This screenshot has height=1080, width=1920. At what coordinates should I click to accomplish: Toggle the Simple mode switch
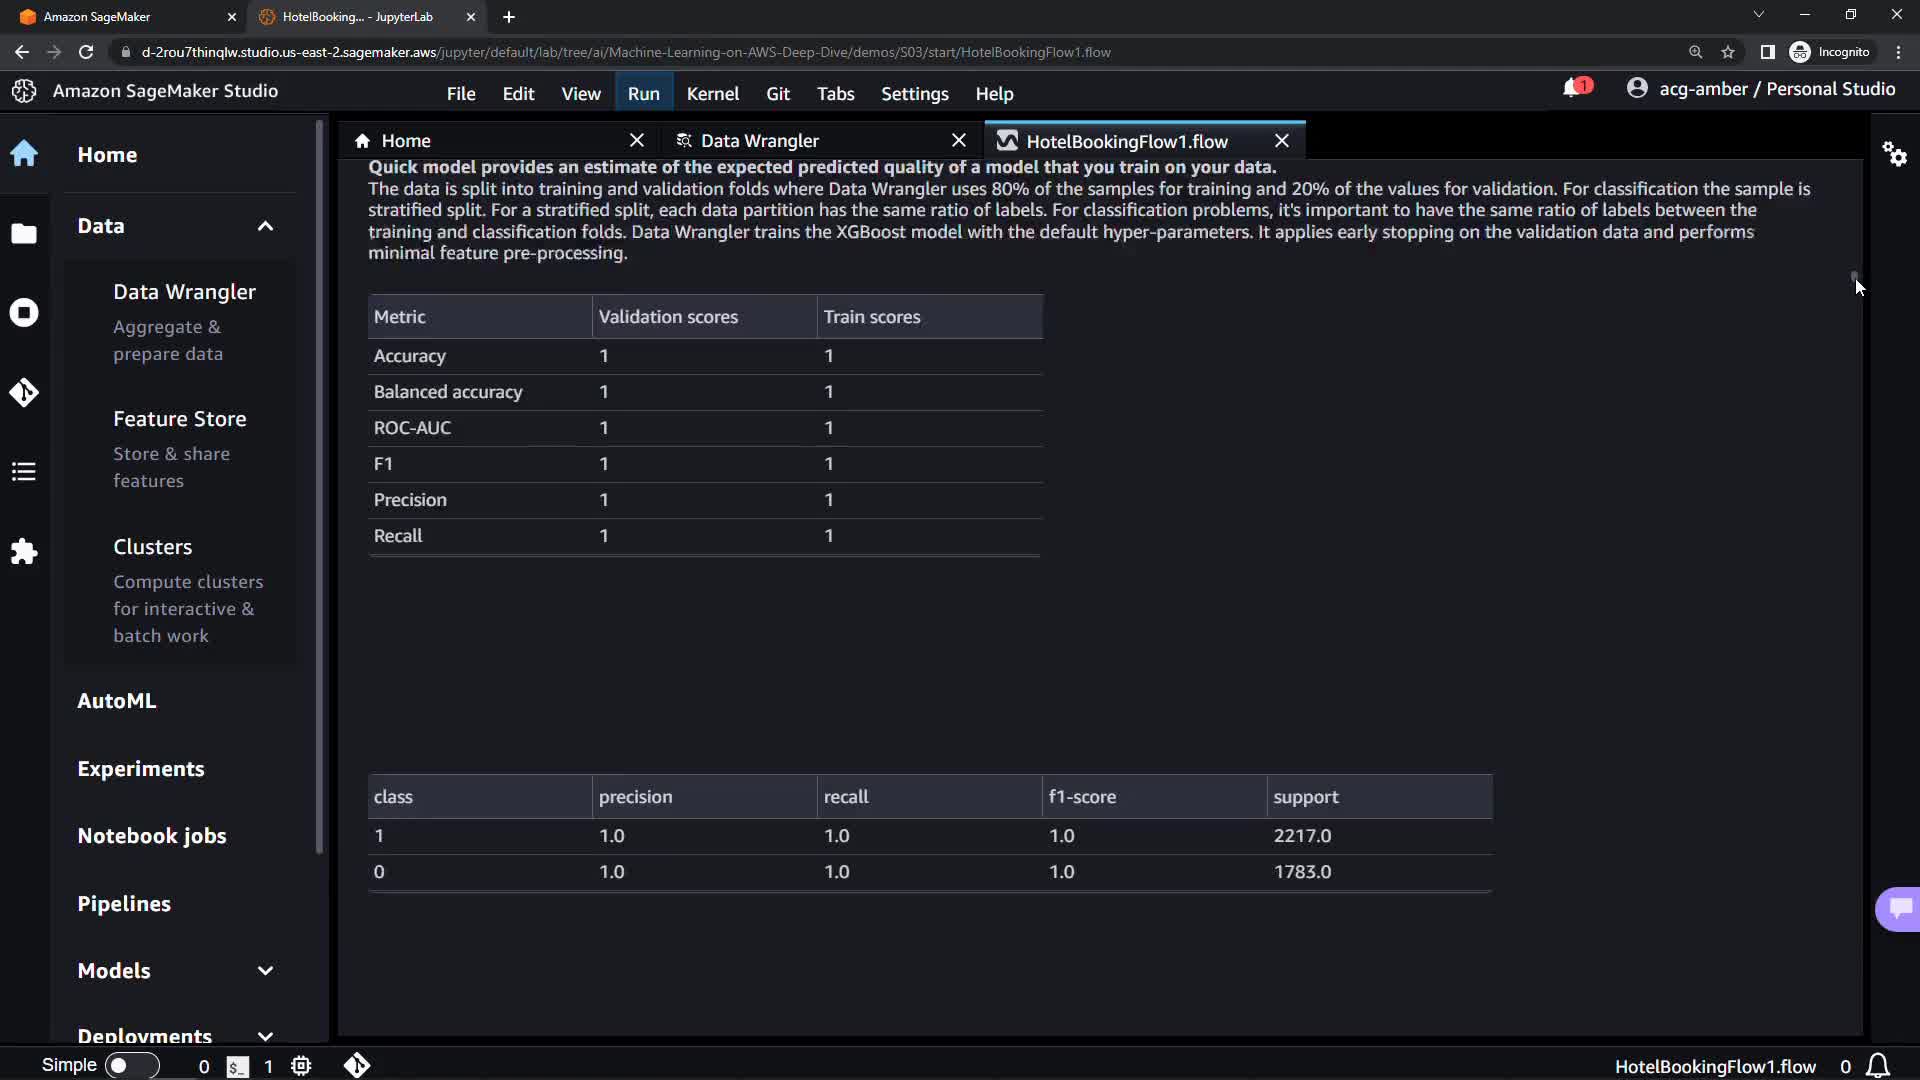coord(131,1066)
